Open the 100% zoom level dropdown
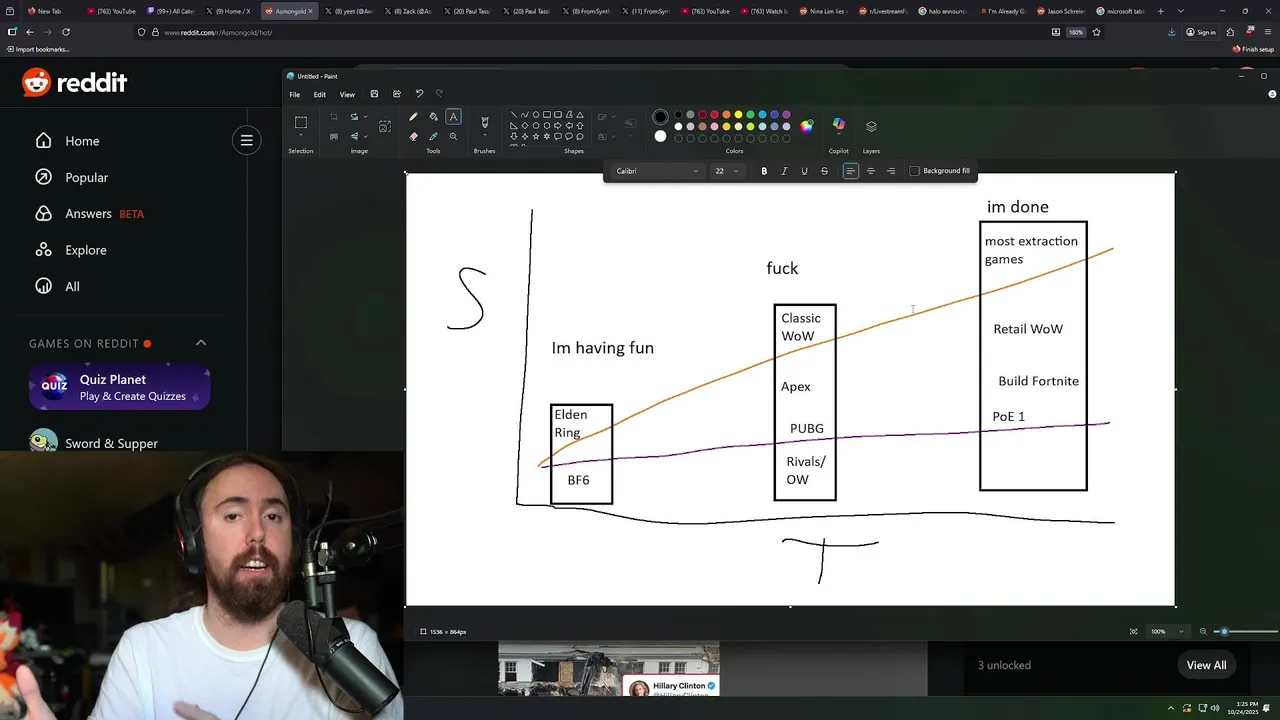 pos(1166,631)
